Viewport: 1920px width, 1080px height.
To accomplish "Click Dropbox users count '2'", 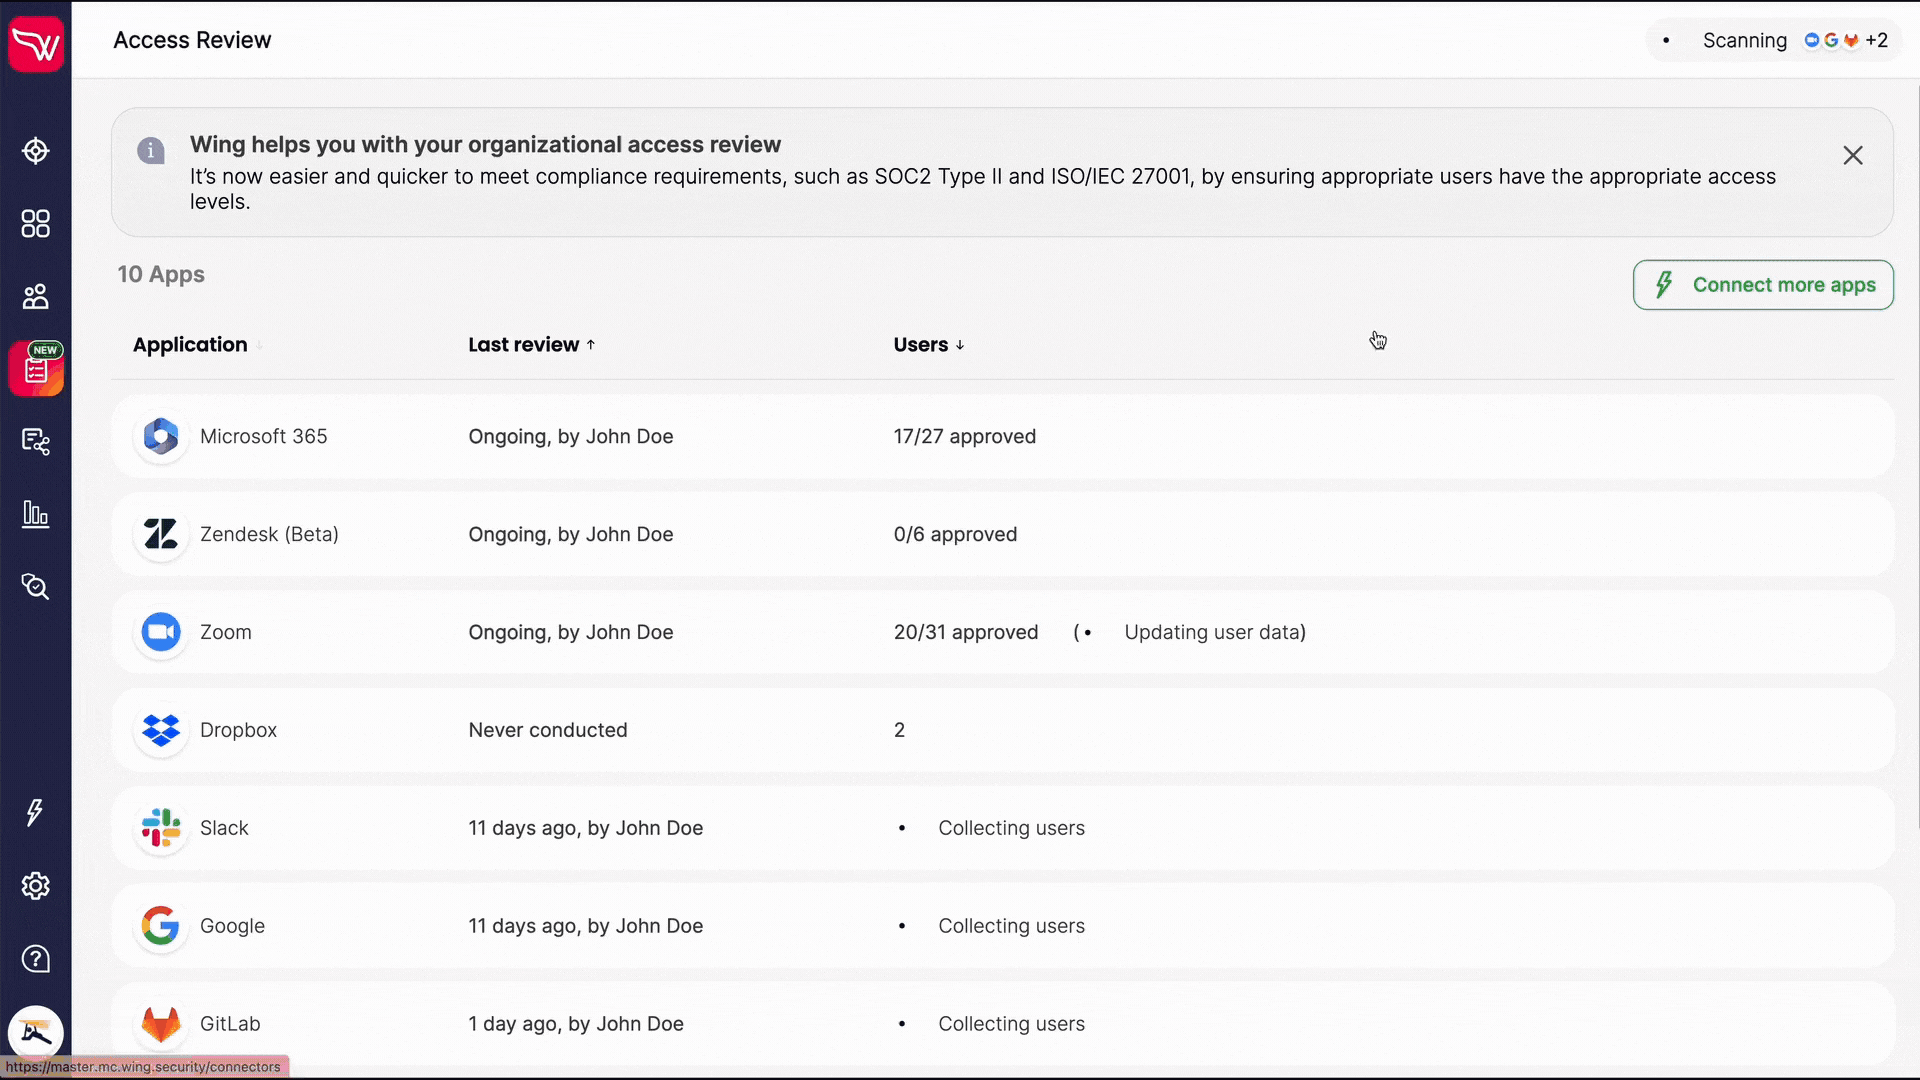I will coord(899,731).
